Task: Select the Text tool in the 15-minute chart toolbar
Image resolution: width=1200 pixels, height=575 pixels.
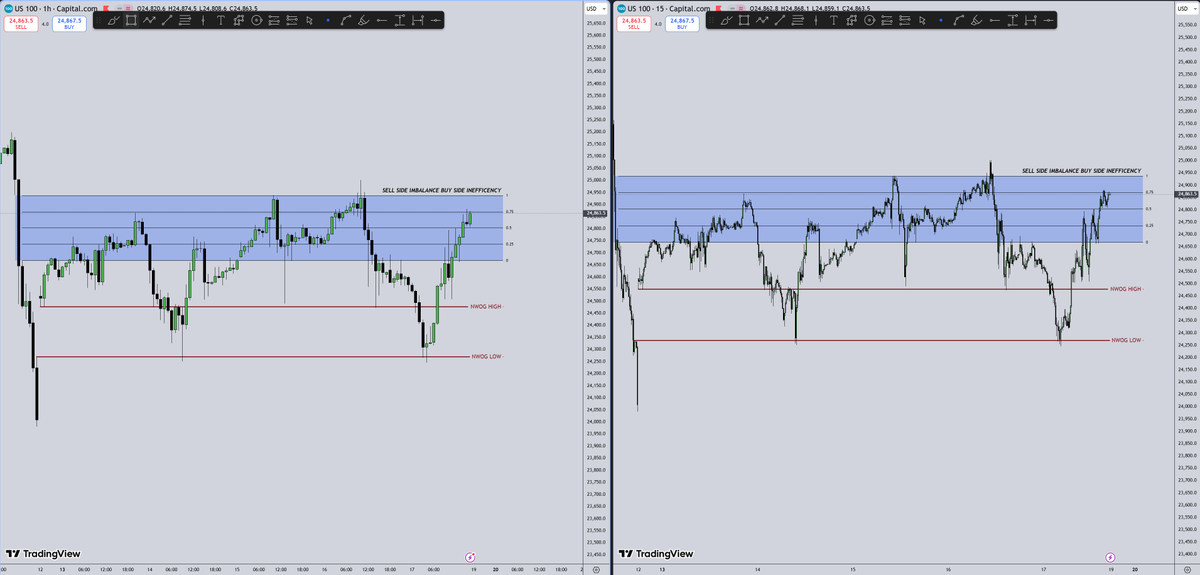Action: (833, 20)
